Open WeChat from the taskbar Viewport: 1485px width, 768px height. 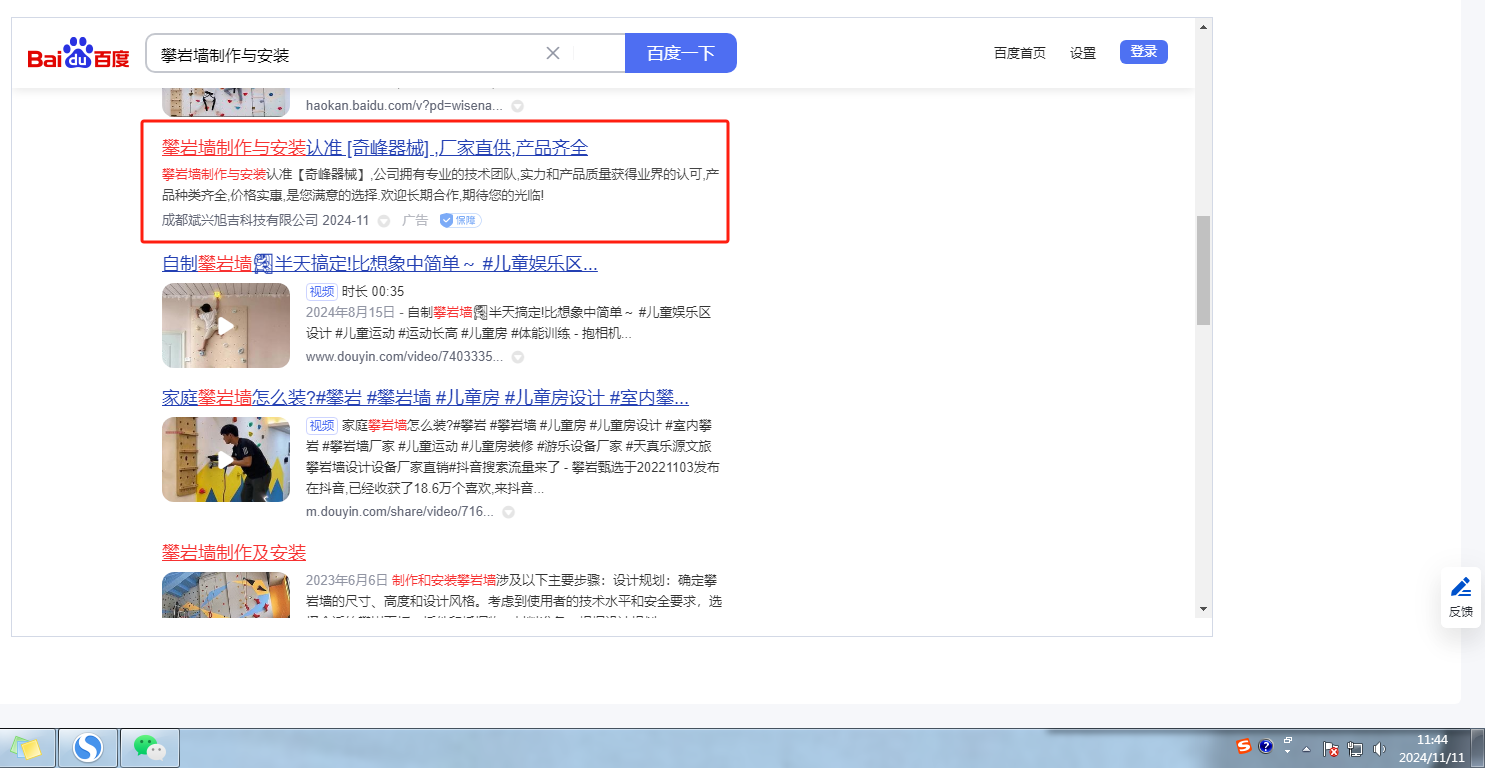tap(149, 747)
